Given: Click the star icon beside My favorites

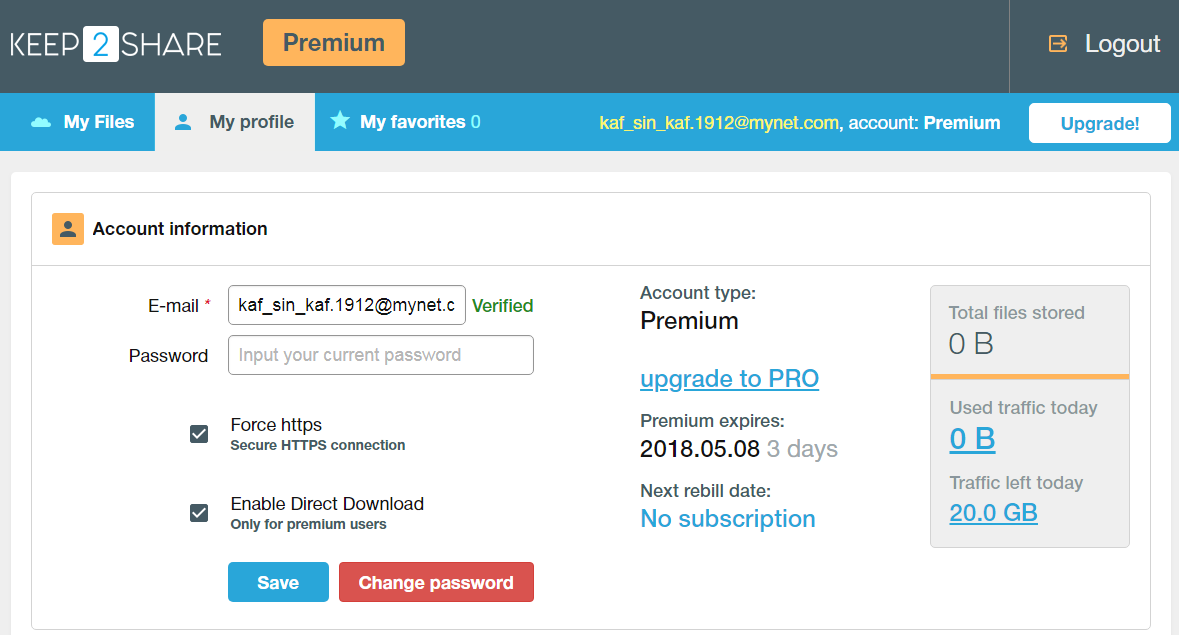Looking at the screenshot, I should [340, 120].
